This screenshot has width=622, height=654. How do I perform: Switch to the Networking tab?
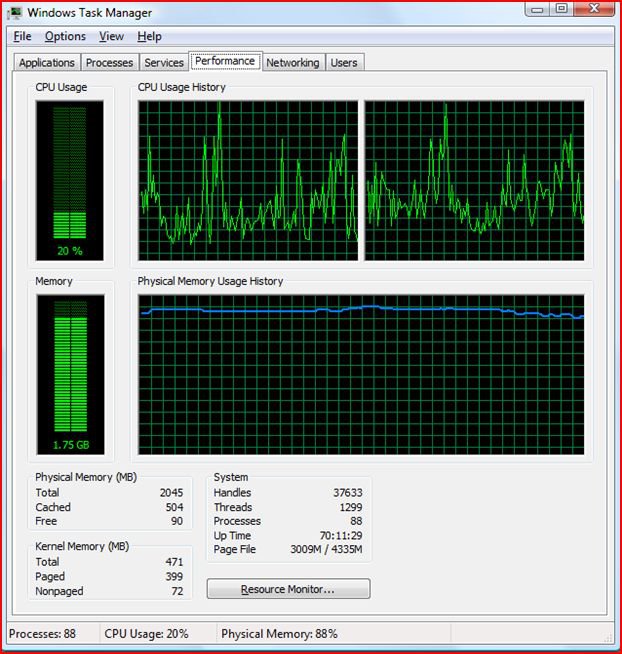[x=293, y=63]
